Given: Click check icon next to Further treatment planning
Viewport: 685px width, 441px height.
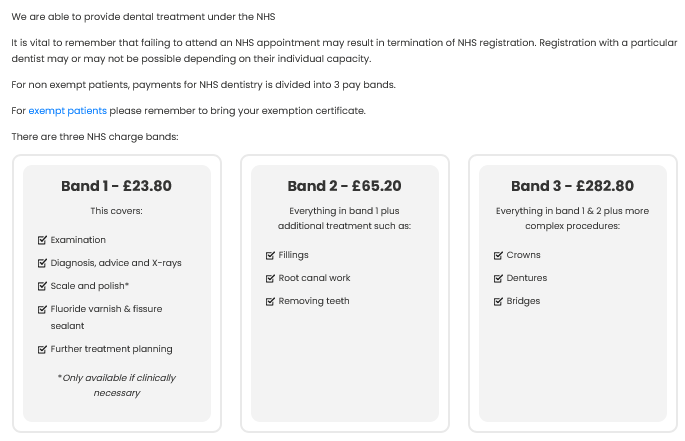Looking at the screenshot, I should pyautogui.click(x=42, y=349).
